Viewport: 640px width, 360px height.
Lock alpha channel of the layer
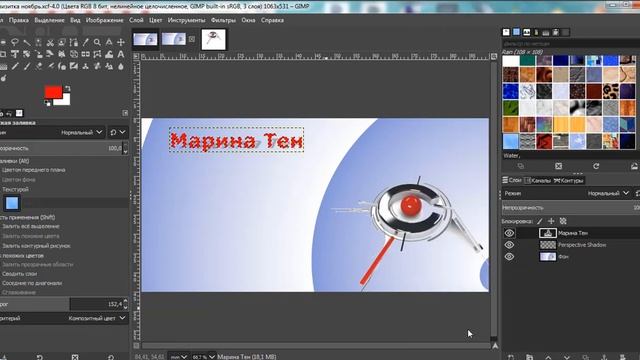(x=563, y=221)
